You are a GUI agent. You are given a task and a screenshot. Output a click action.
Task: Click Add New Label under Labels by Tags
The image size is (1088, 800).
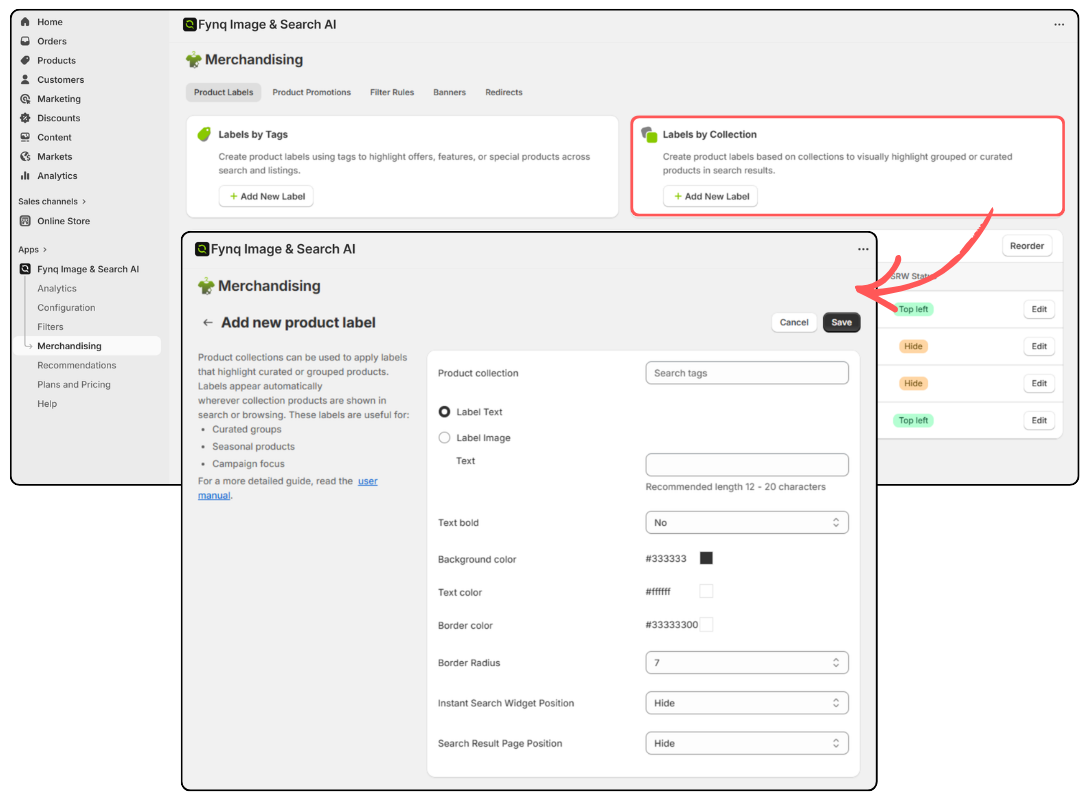266,196
